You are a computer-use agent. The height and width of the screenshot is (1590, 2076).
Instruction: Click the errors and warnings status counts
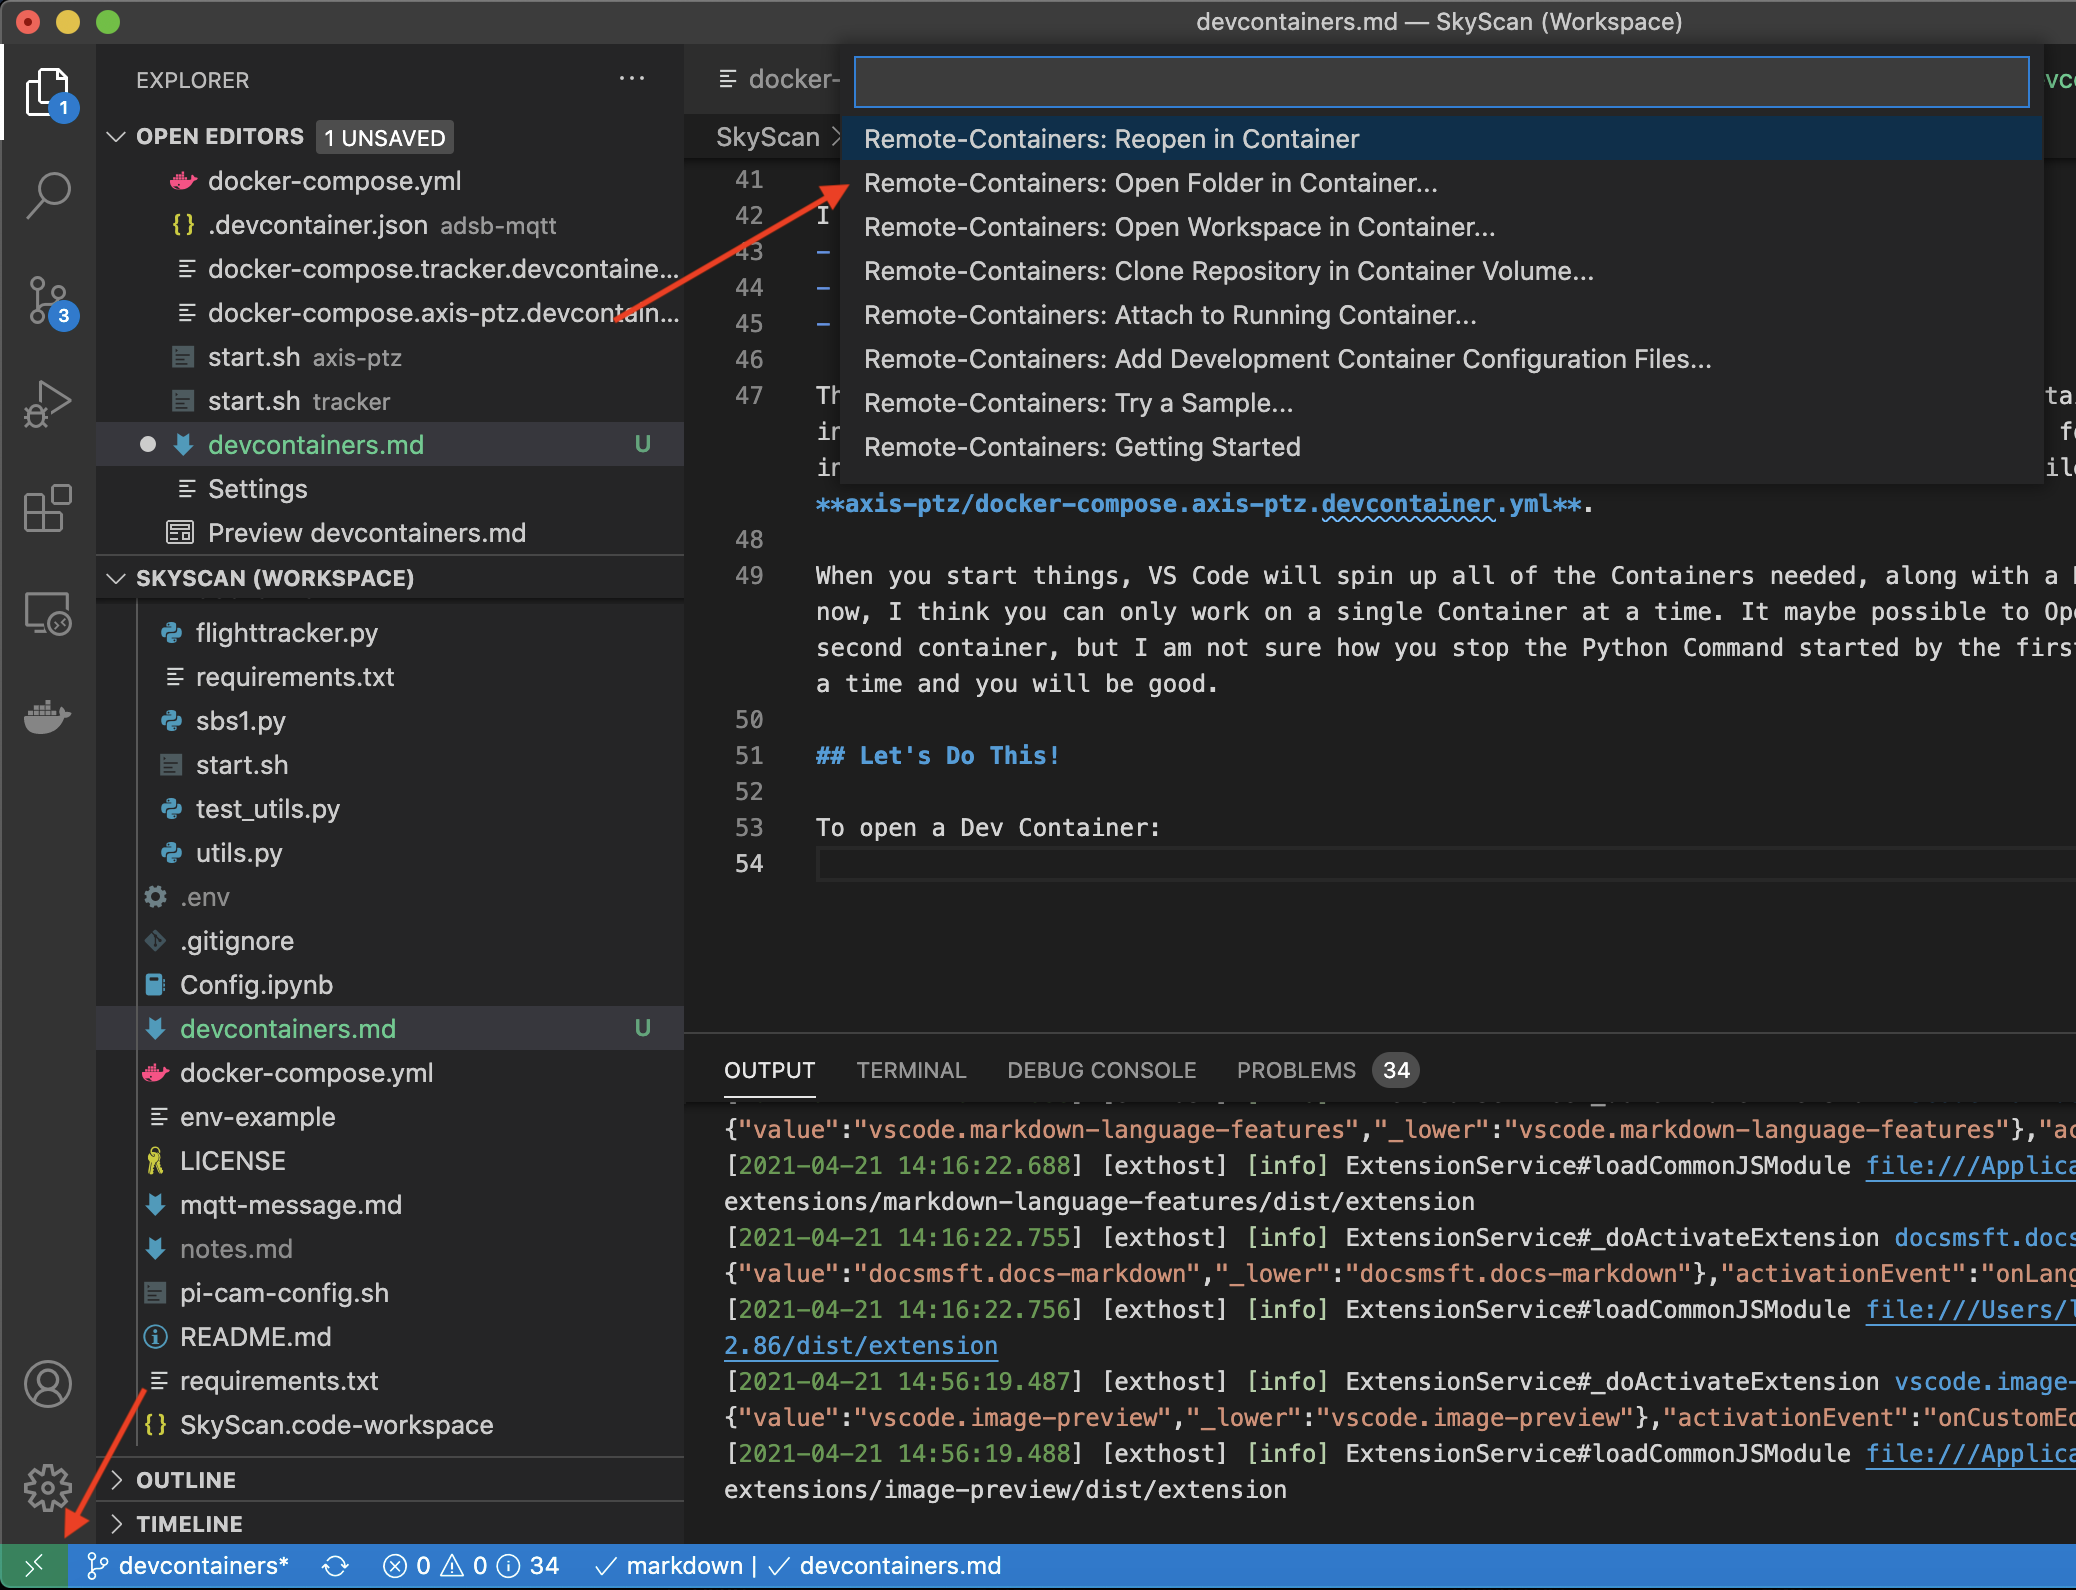click(470, 1566)
